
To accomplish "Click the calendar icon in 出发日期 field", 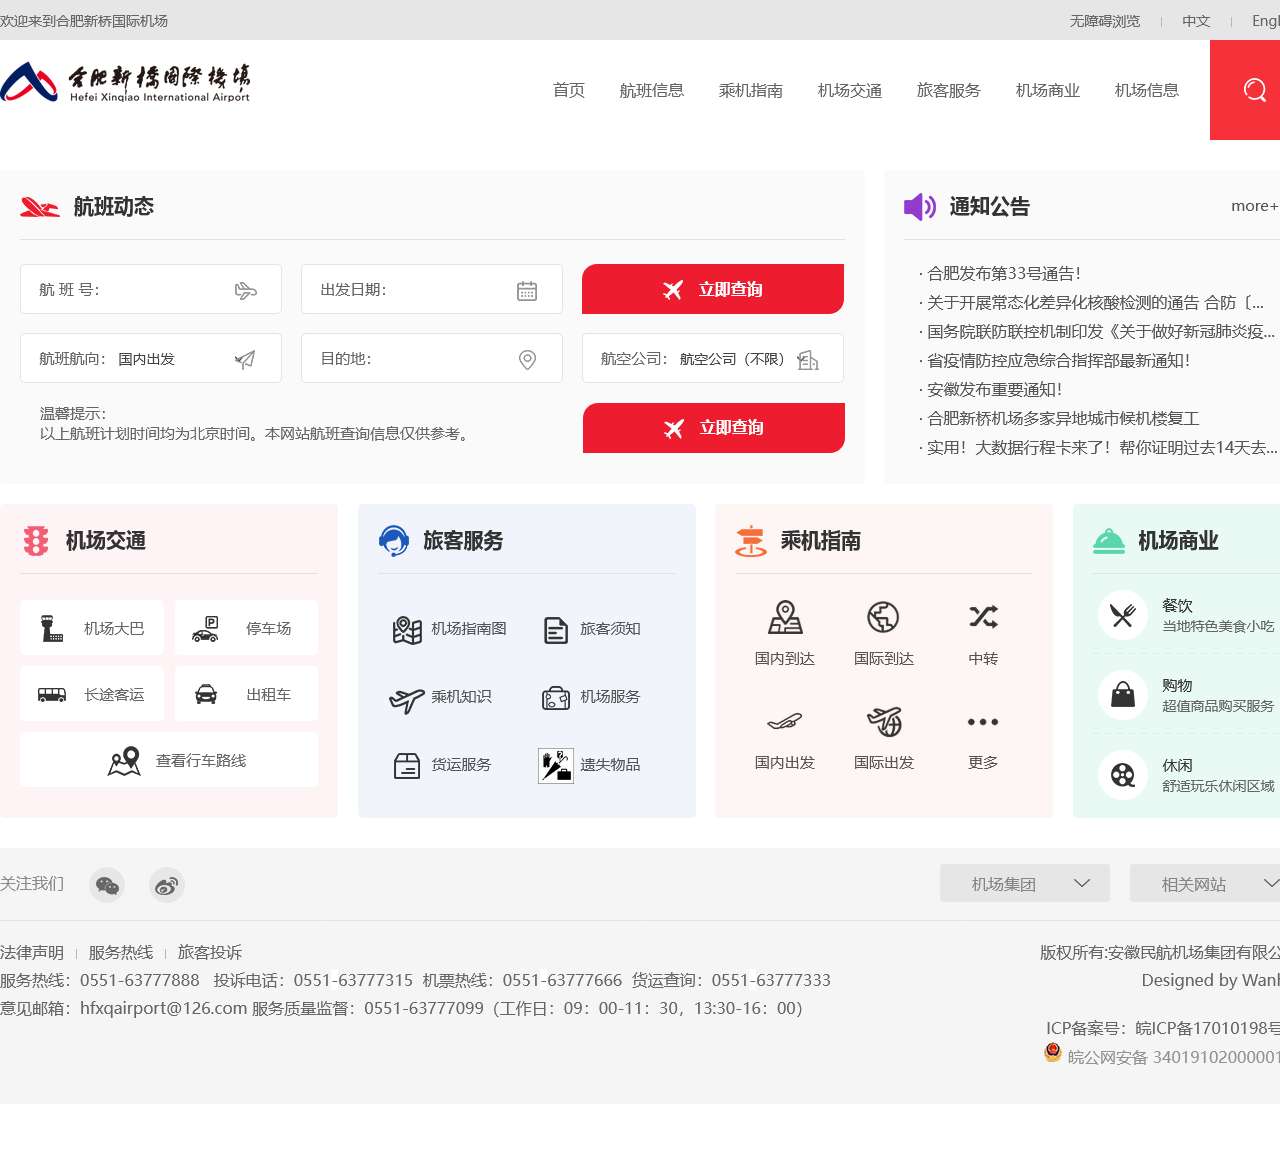I will (x=527, y=291).
